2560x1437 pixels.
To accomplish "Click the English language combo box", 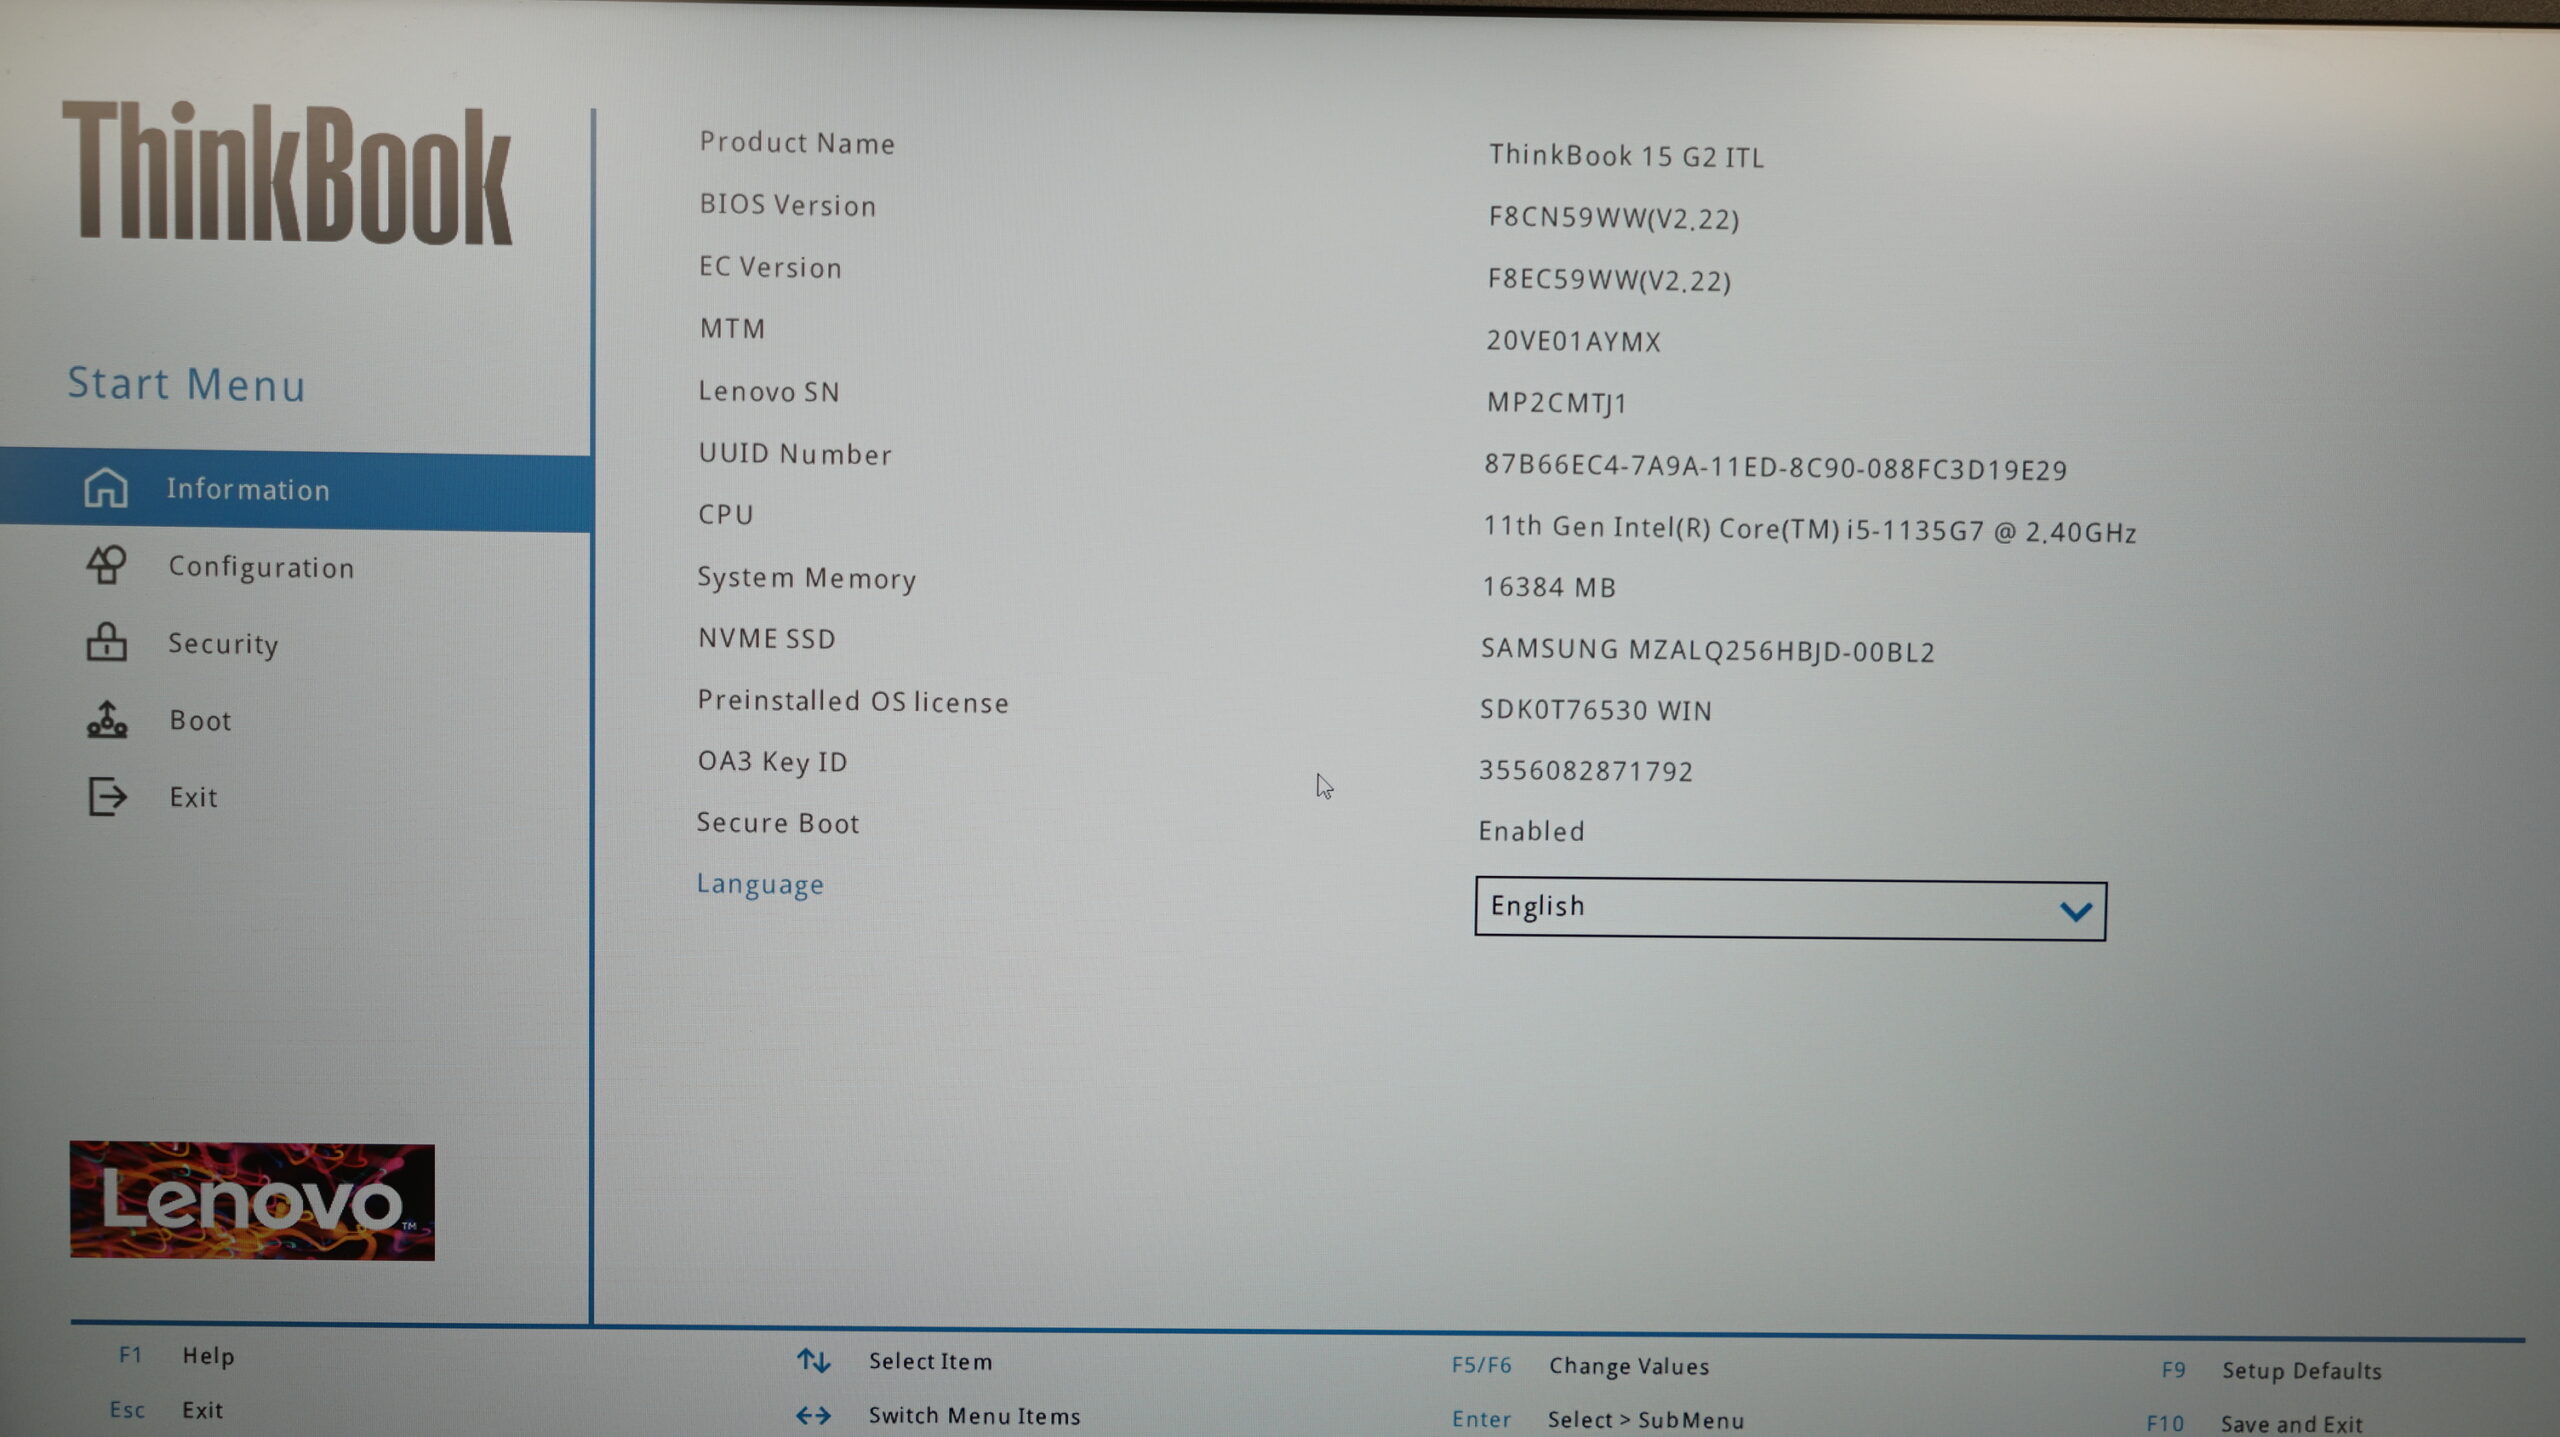I will [1760, 908].
